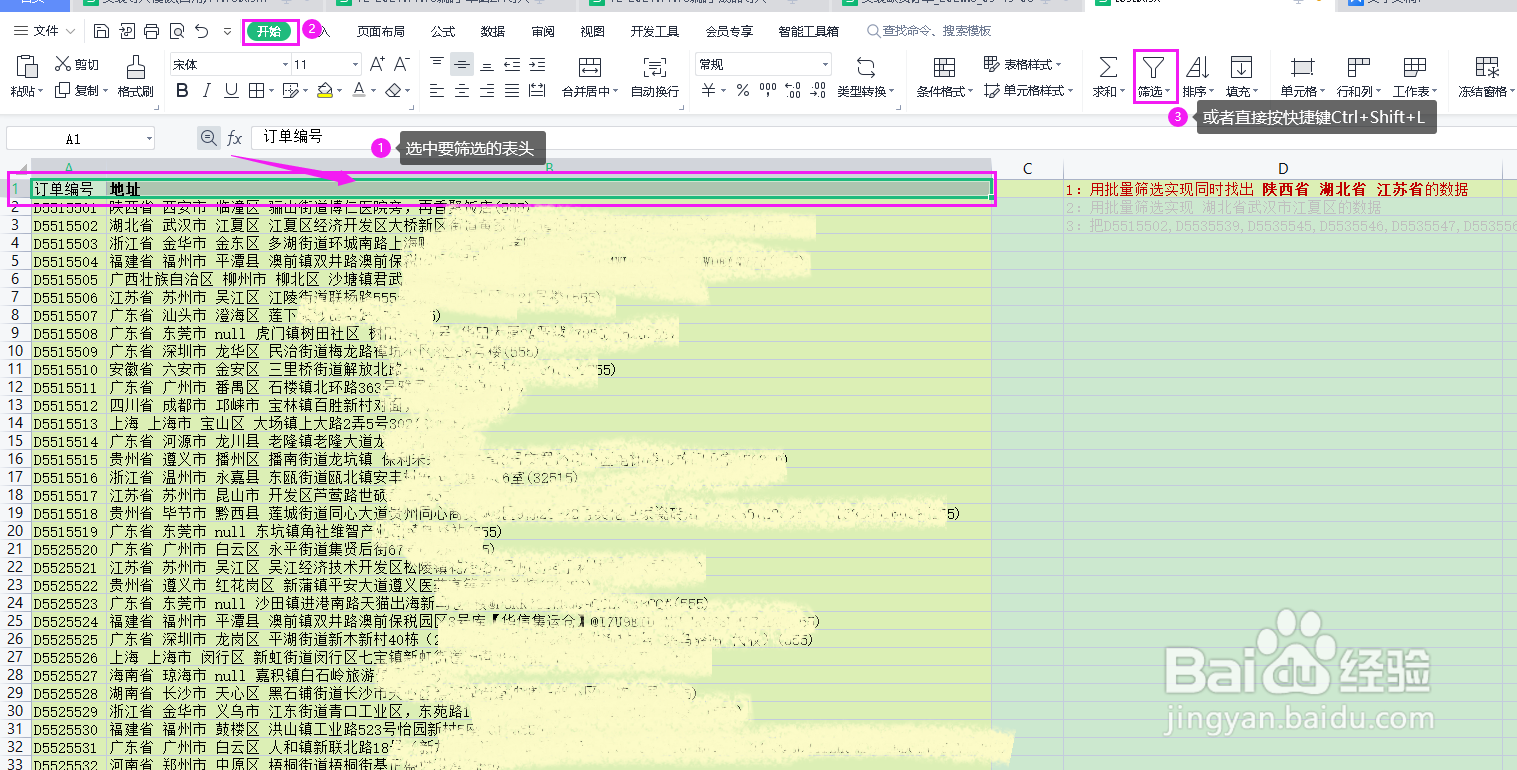Open the 智能工具箱 tab
The height and width of the screenshot is (770, 1517).
coord(809,32)
